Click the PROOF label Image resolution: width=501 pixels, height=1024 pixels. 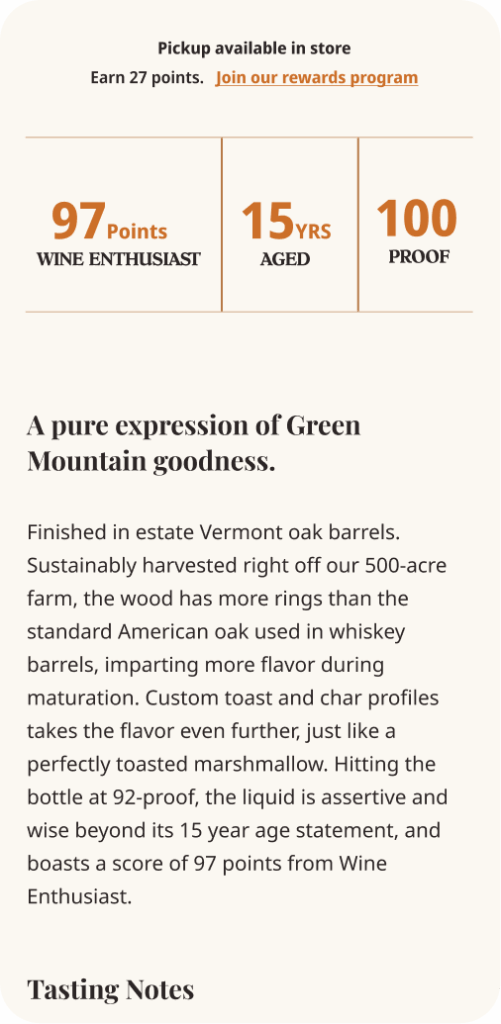coord(419,257)
